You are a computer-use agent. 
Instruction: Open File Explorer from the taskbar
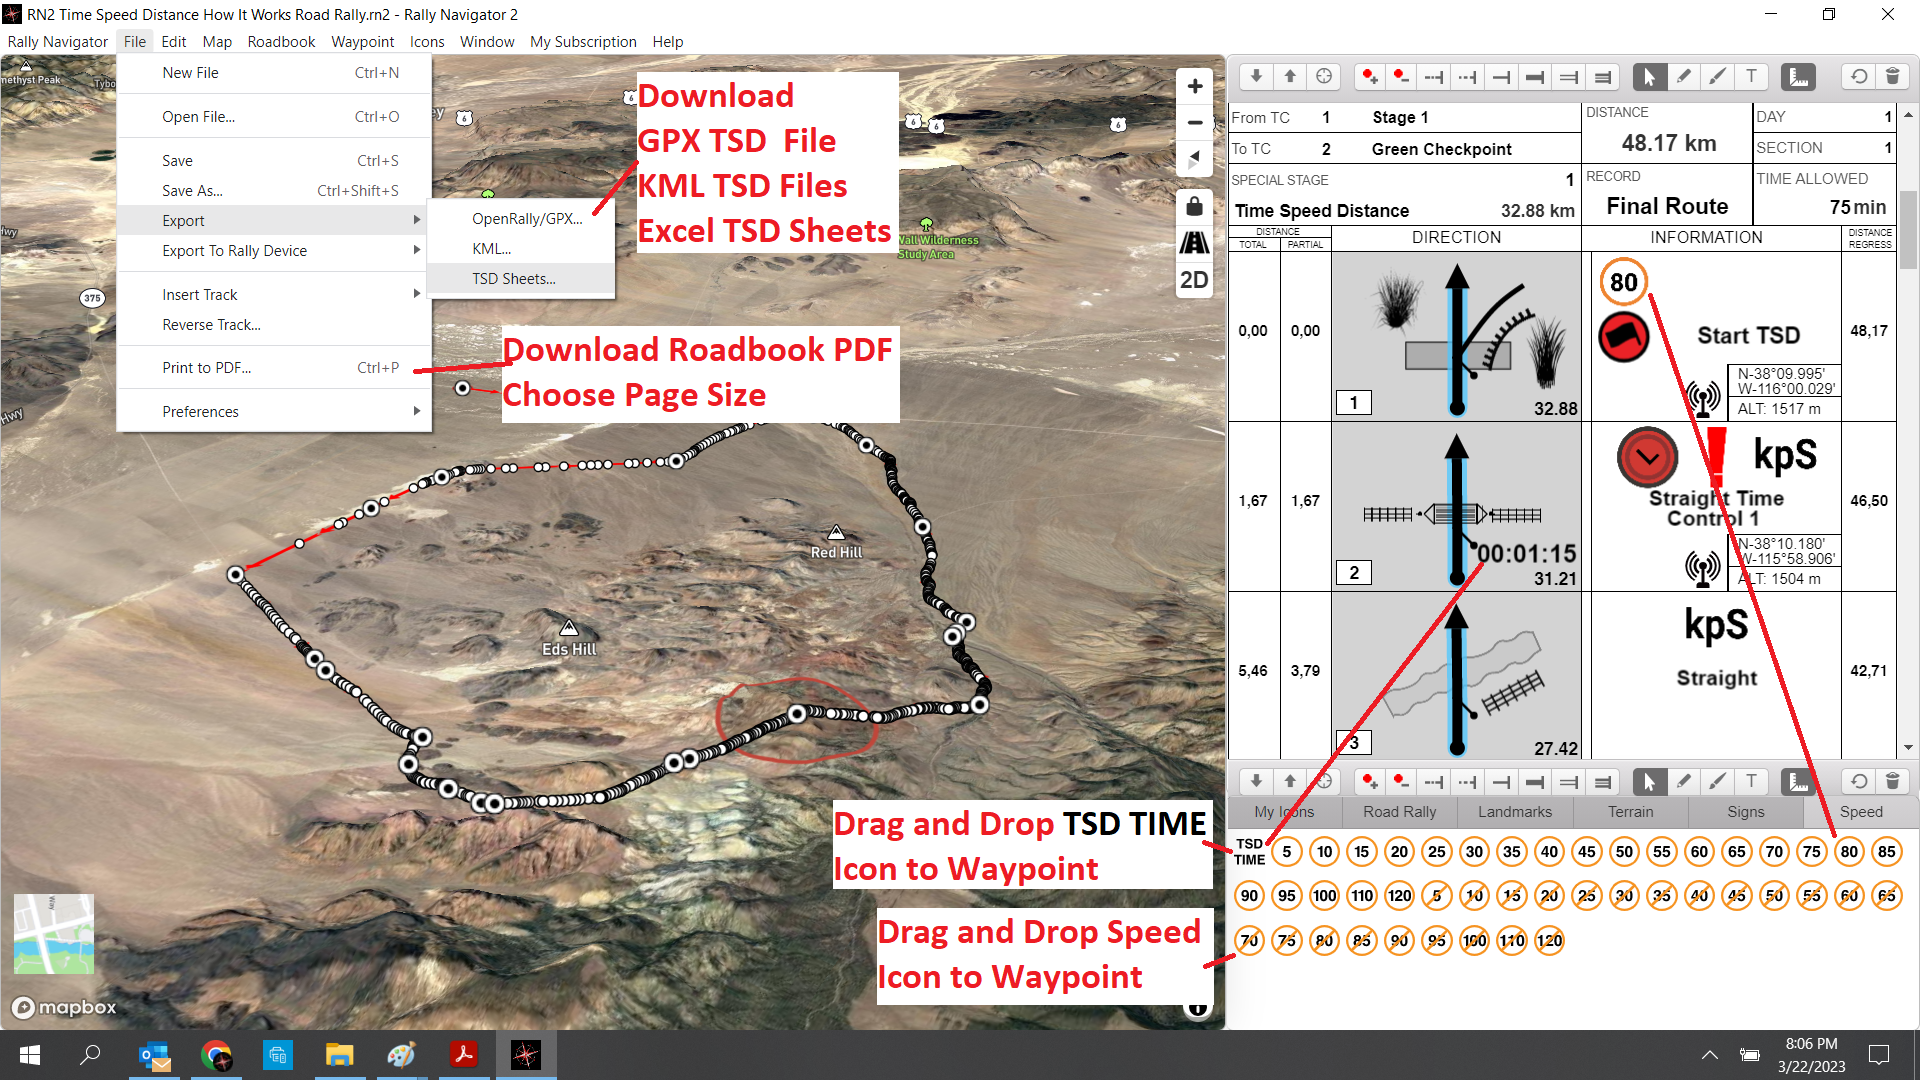tap(340, 1055)
